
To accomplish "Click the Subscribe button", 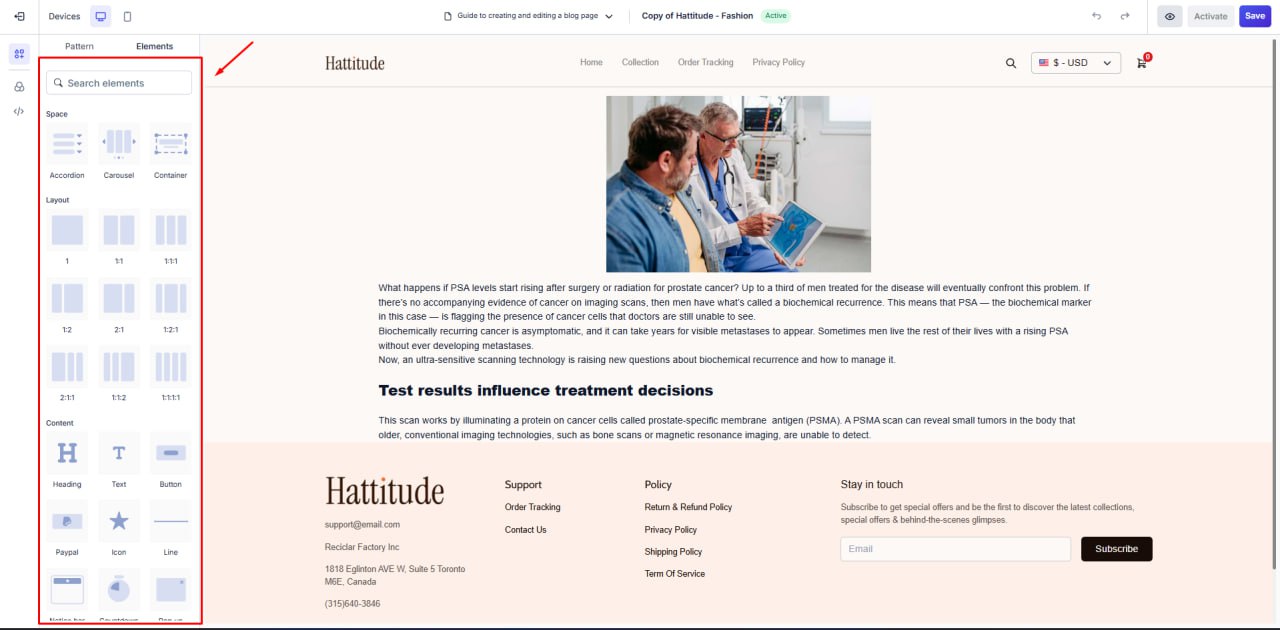I will 1116,549.
